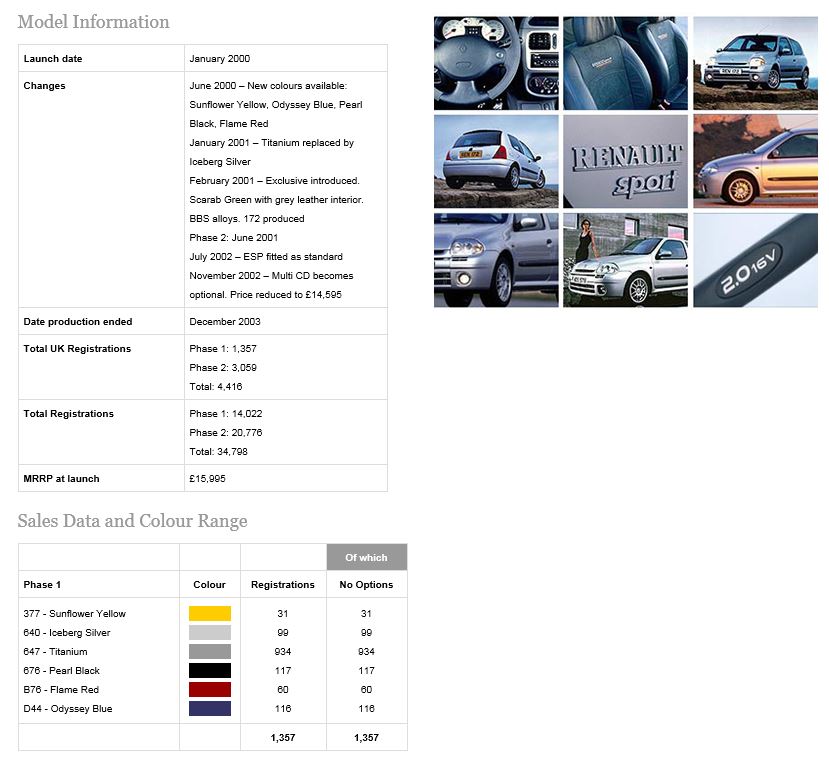
Task: Open the side profile sunset photo
Action: click(x=756, y=161)
